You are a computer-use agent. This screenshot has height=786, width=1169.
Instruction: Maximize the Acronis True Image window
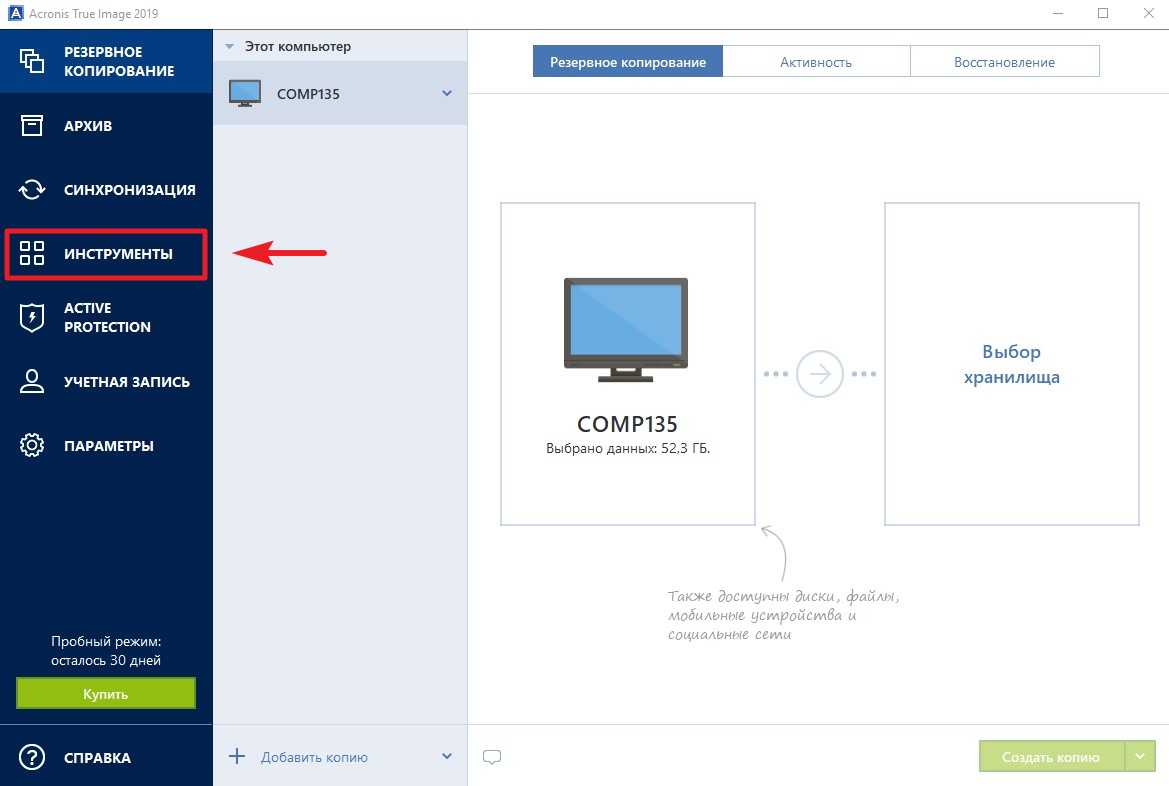[1103, 13]
